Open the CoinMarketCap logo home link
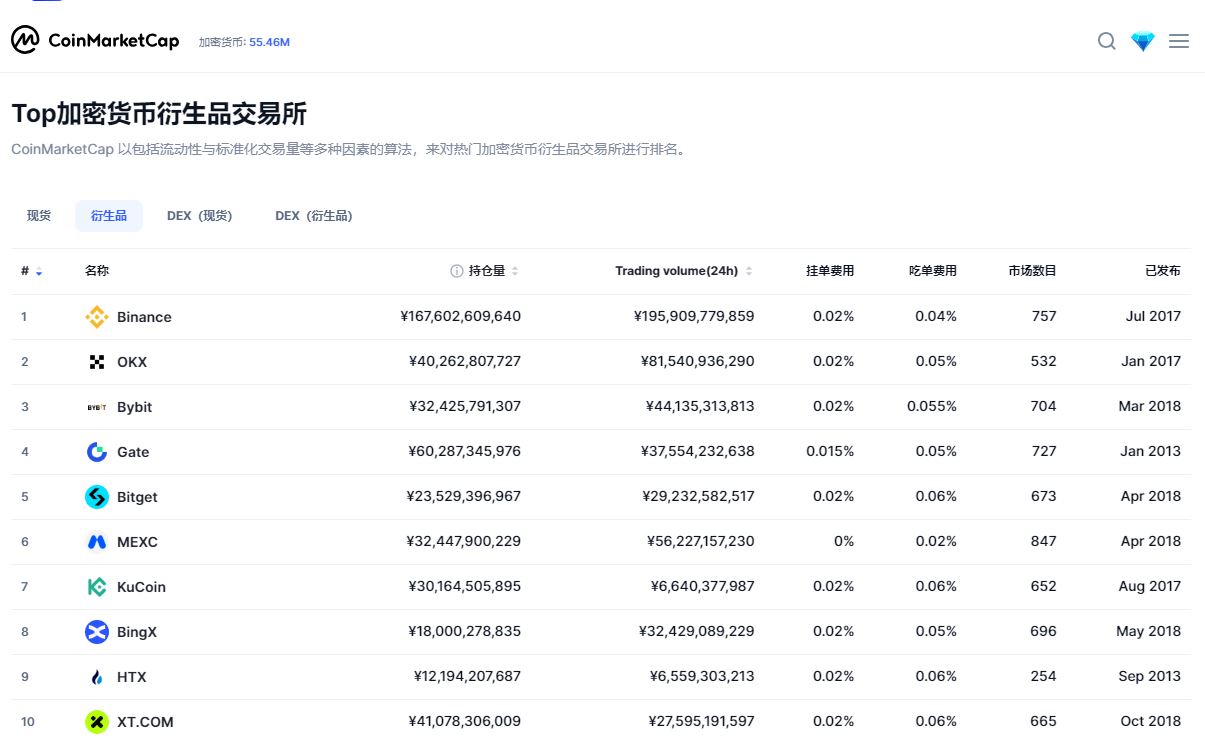 (x=95, y=41)
